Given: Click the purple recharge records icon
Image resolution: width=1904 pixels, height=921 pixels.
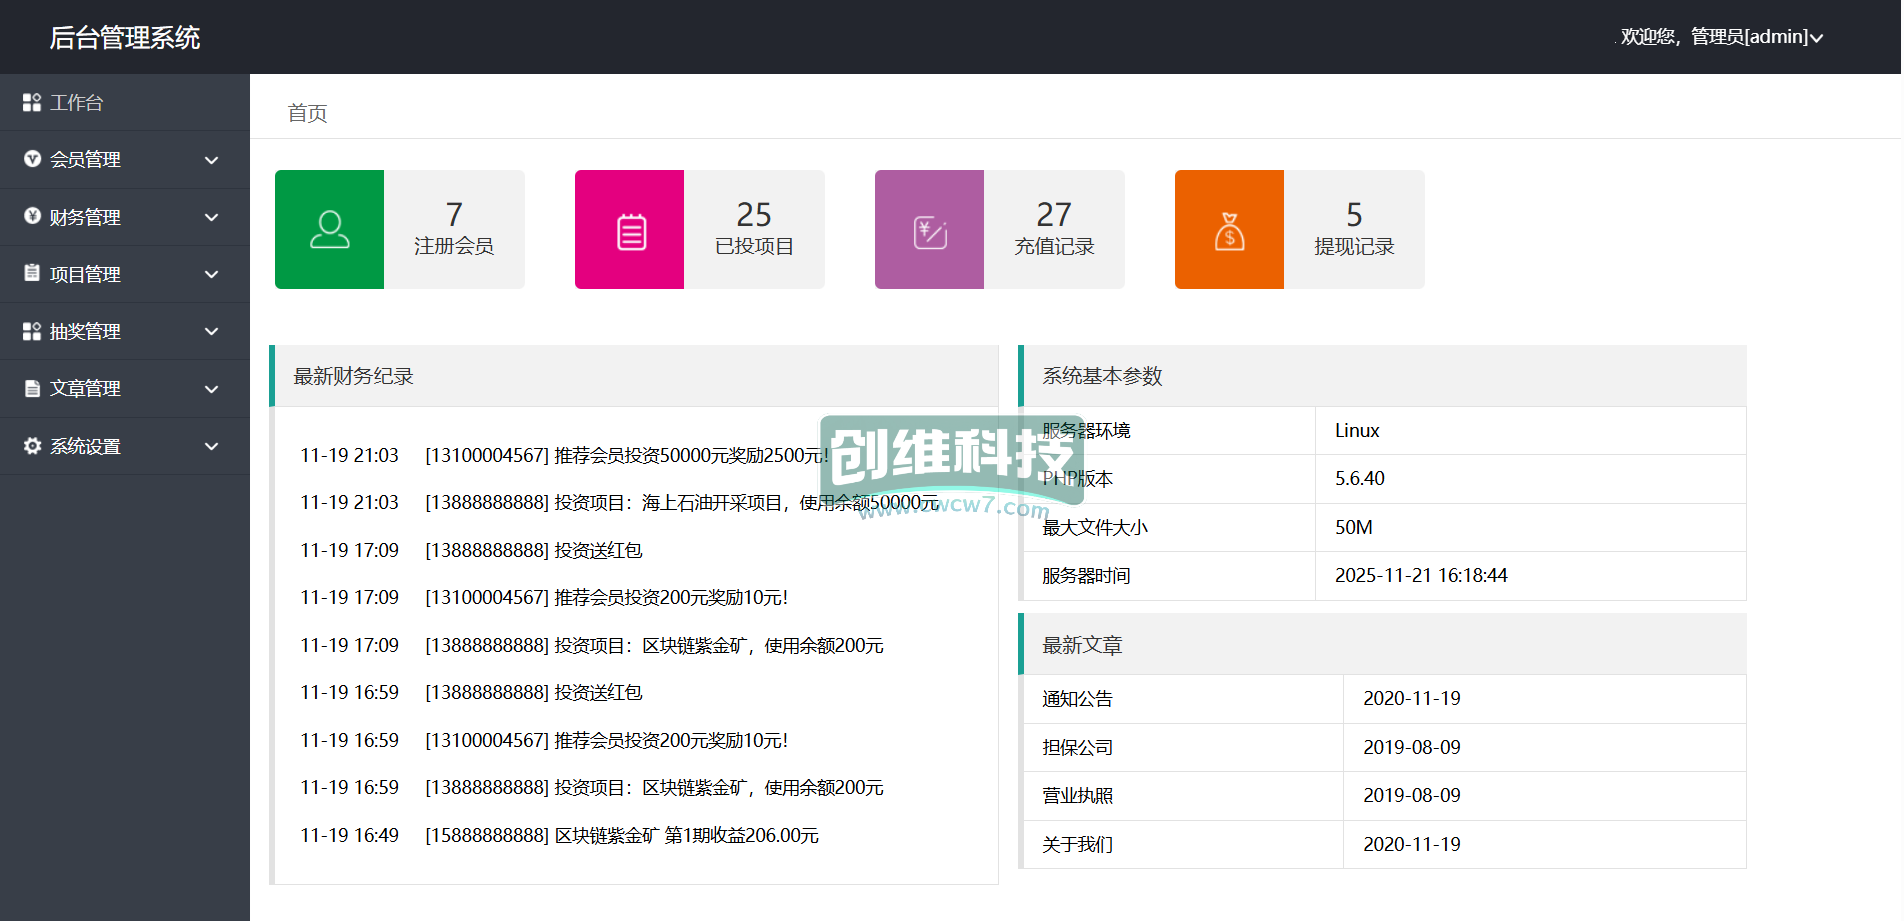Looking at the screenshot, I should (x=929, y=231).
